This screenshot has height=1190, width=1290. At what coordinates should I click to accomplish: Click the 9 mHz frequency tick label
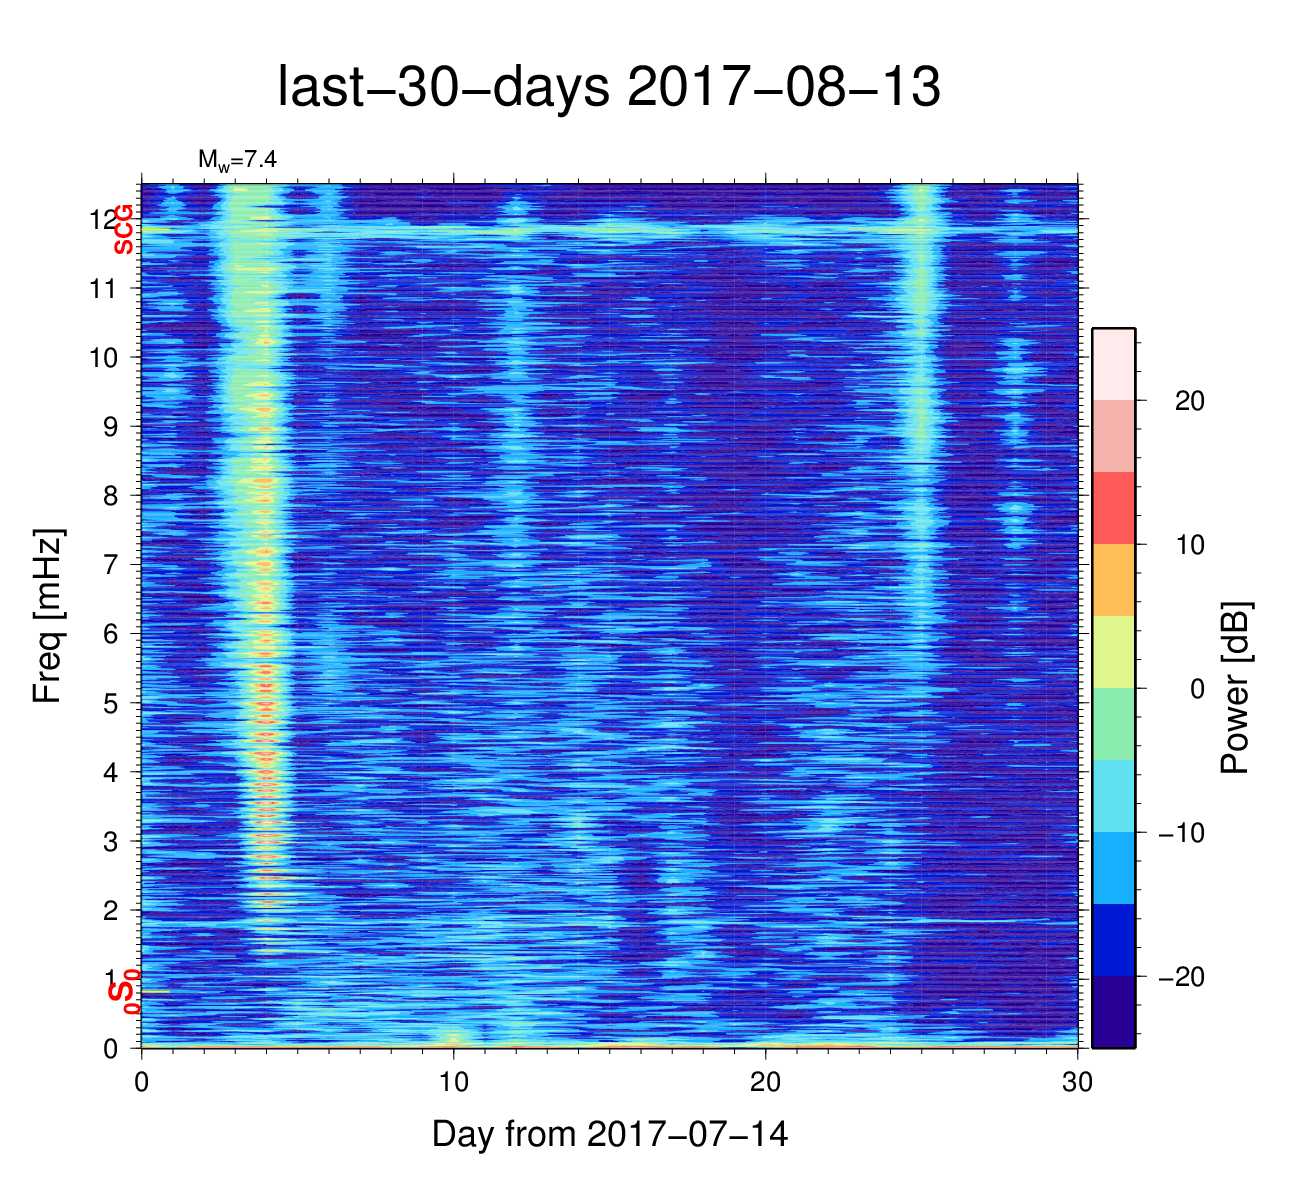pyautogui.click(x=111, y=427)
